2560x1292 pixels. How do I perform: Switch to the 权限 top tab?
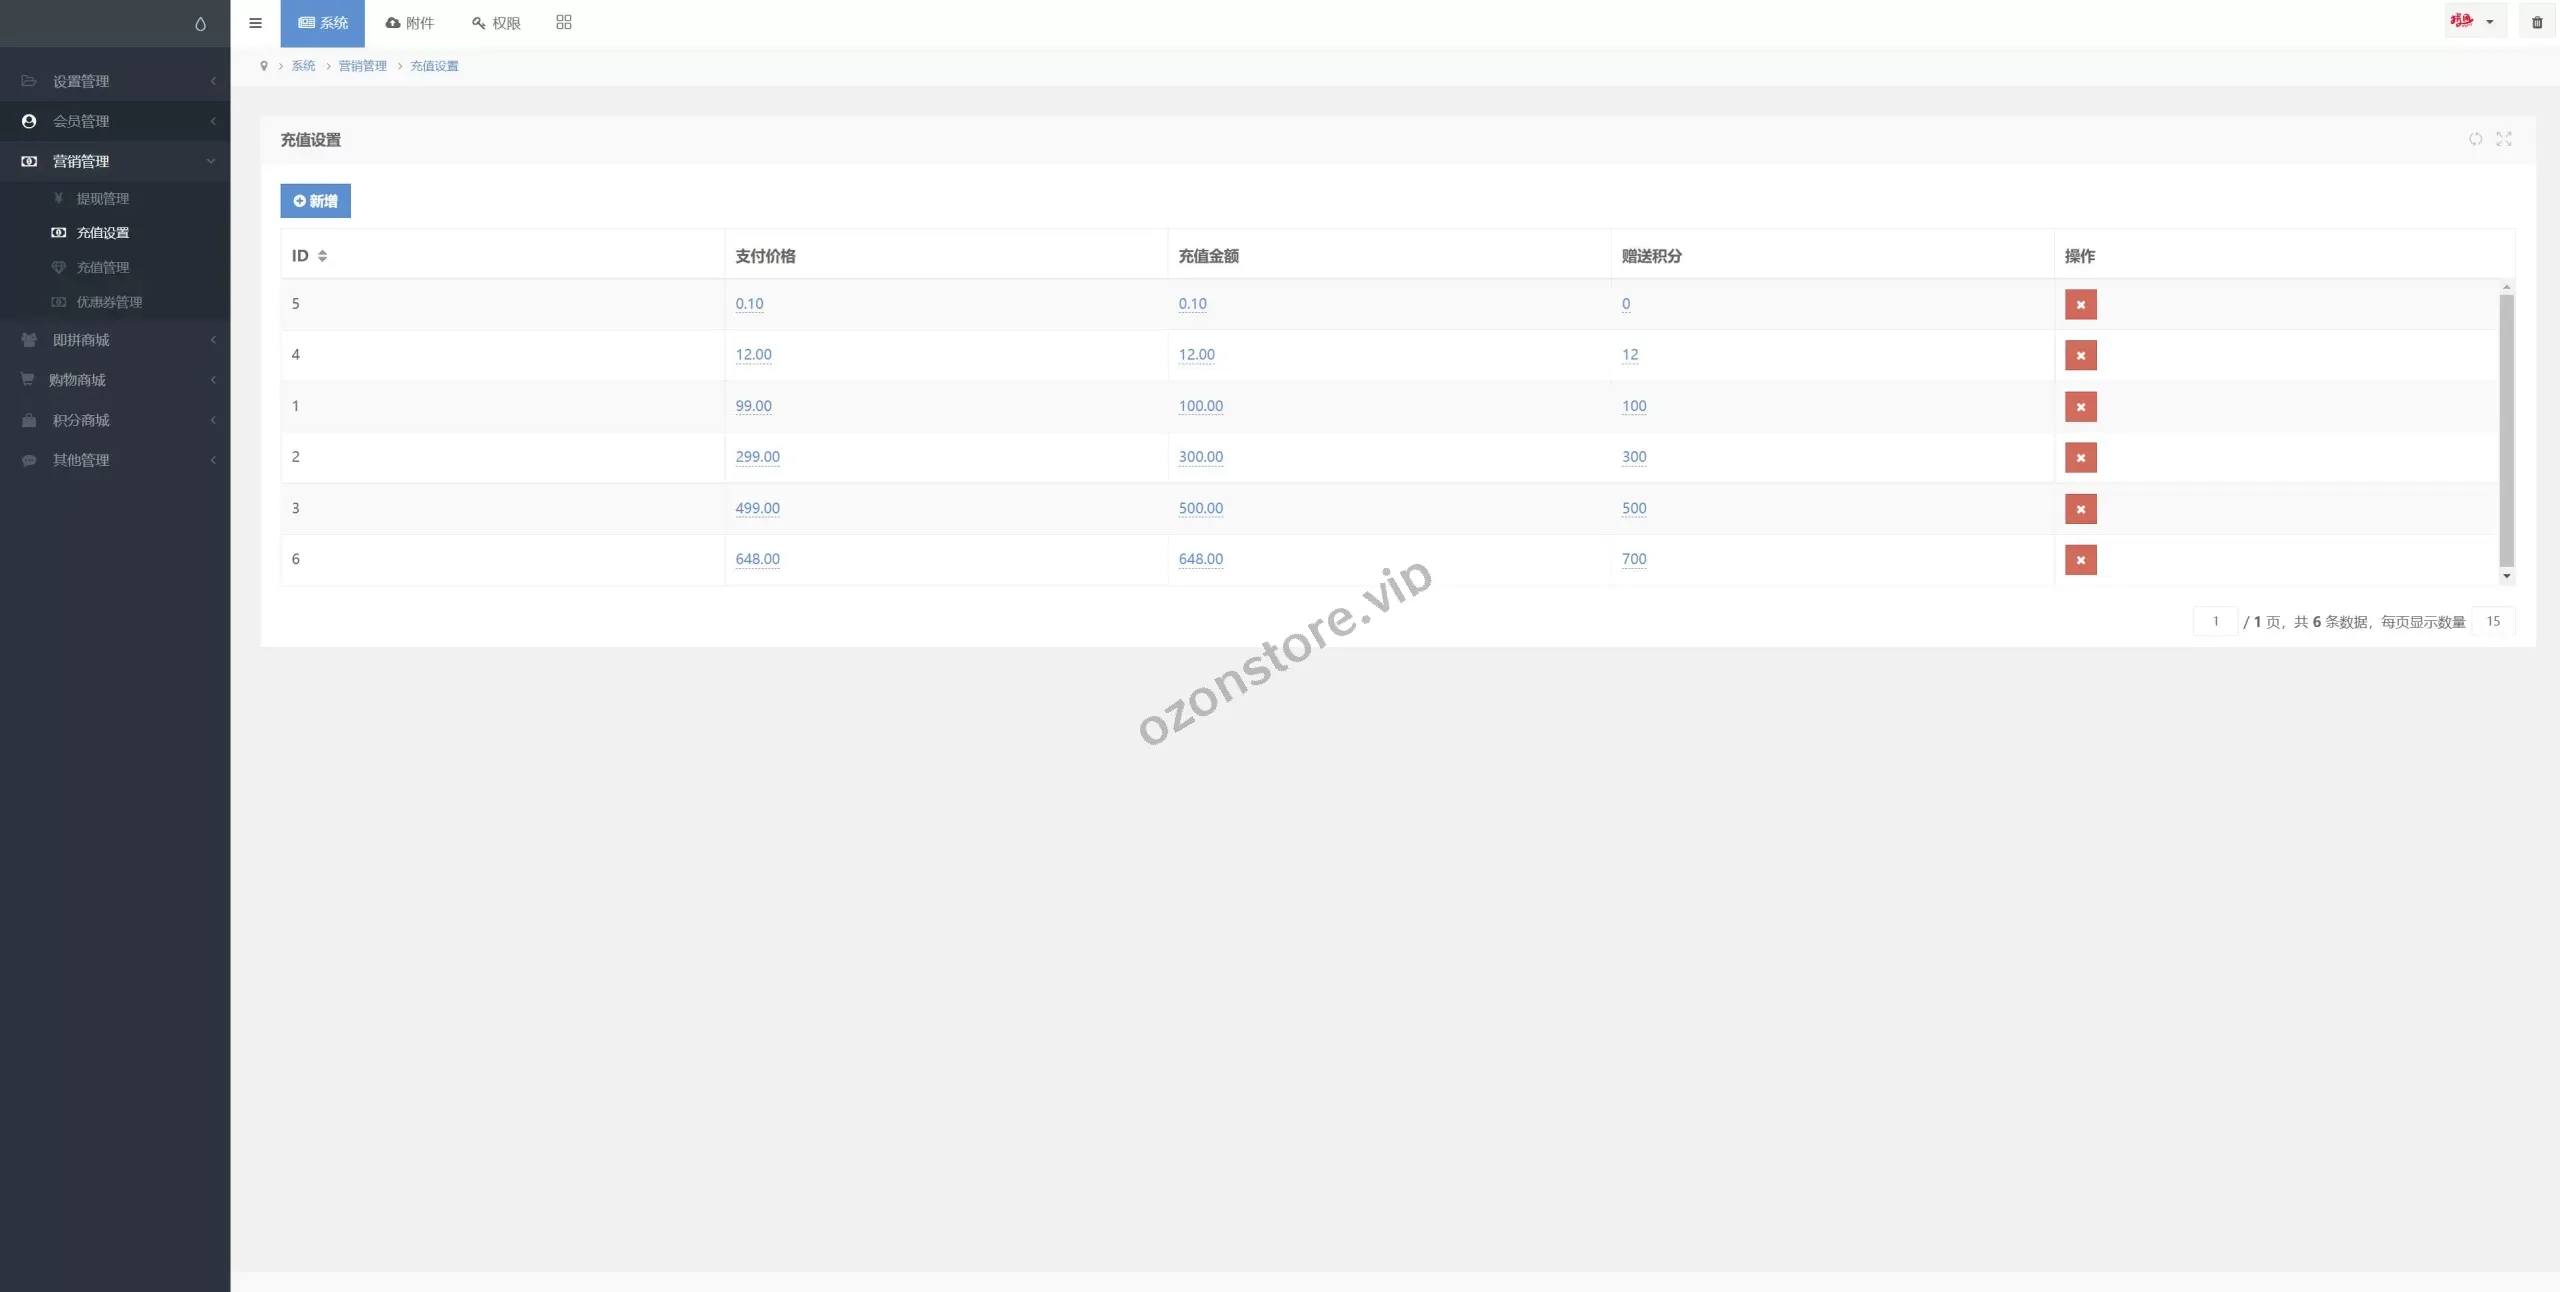tap(496, 23)
